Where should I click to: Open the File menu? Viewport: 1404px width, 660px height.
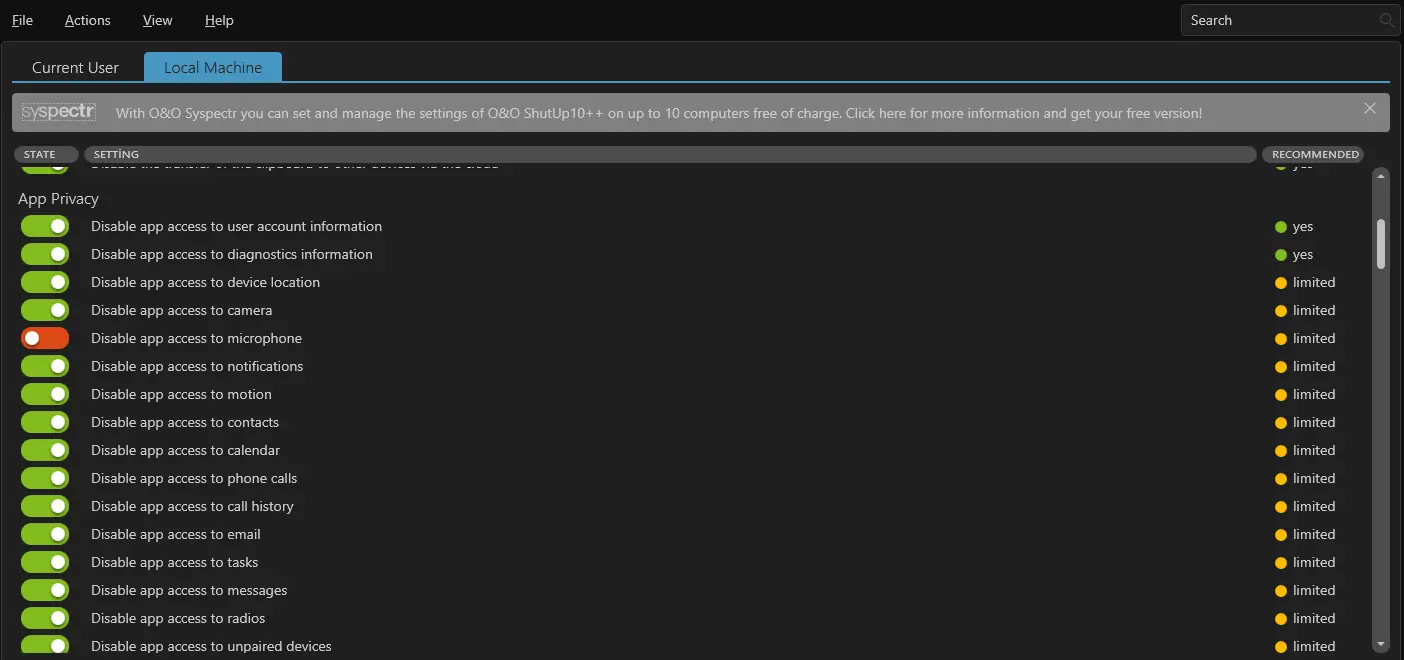point(22,20)
